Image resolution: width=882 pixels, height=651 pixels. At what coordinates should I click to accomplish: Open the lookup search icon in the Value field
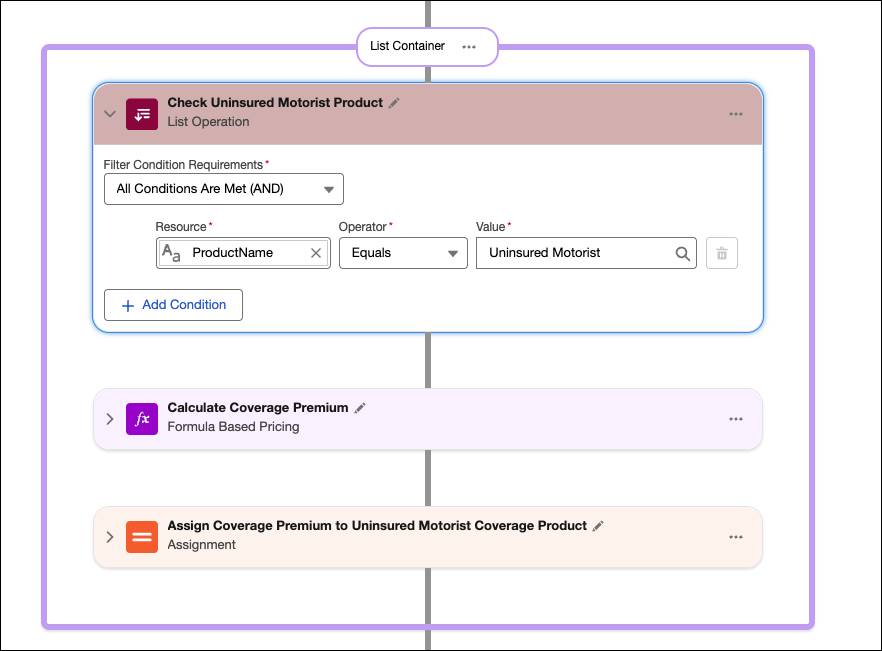[x=683, y=253]
